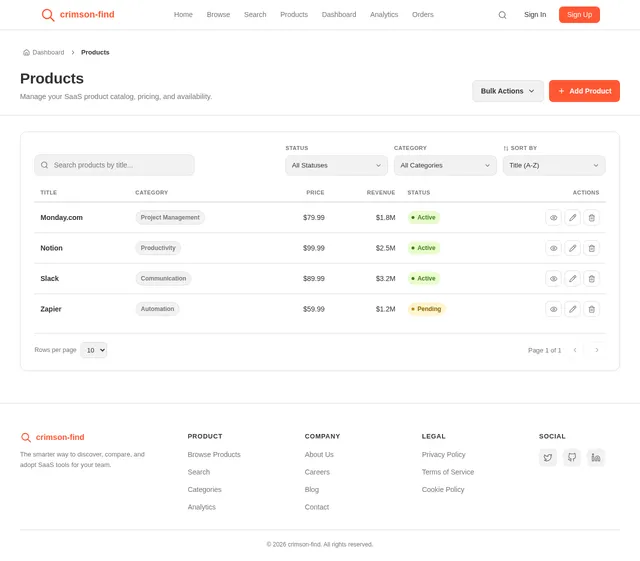Go to next page arrow
This screenshot has width=640, height=561.
pyautogui.click(x=596, y=350)
